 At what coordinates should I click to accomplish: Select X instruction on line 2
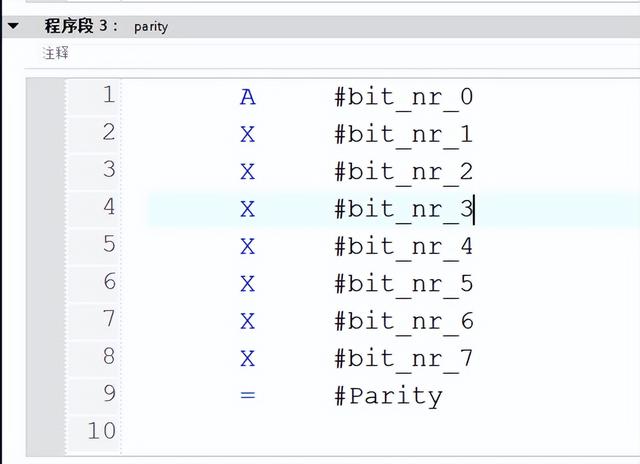248,134
